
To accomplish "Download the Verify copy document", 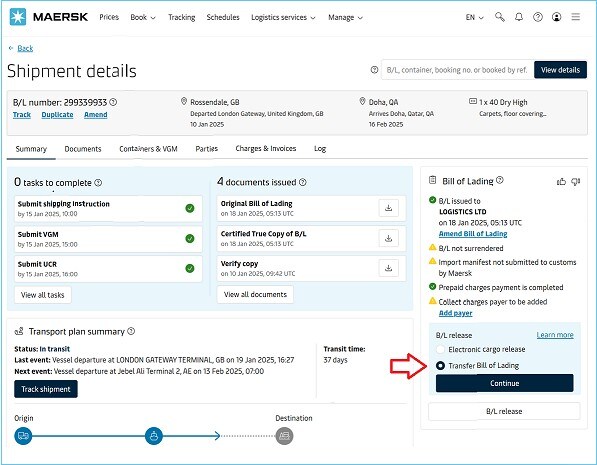I will pos(388,268).
